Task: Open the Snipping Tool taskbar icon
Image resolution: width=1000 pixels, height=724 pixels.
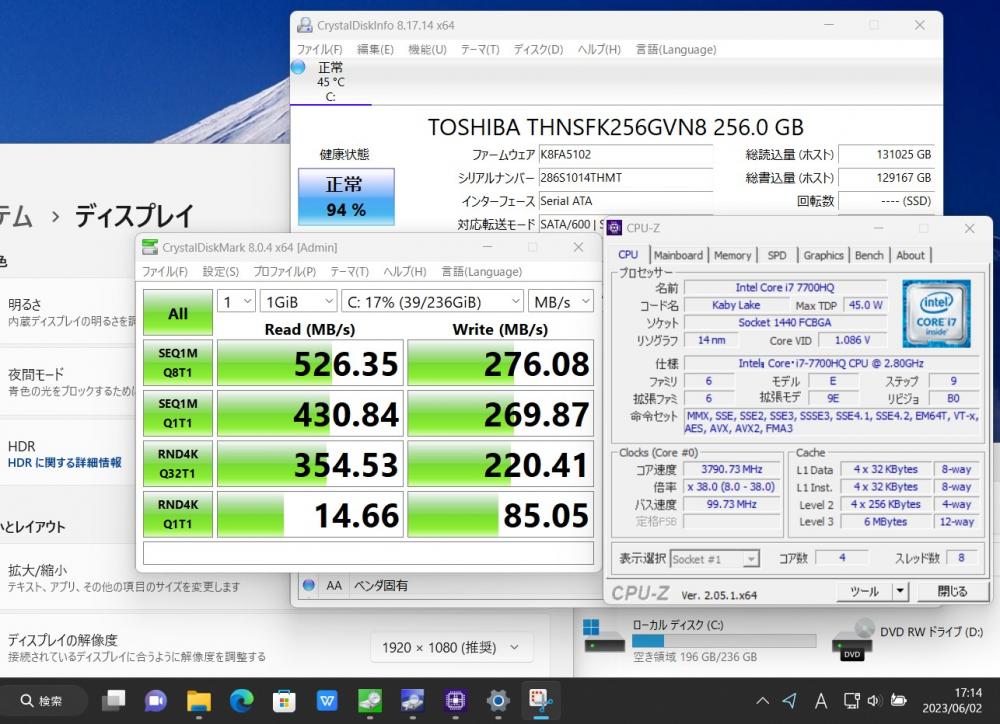Action: point(541,700)
